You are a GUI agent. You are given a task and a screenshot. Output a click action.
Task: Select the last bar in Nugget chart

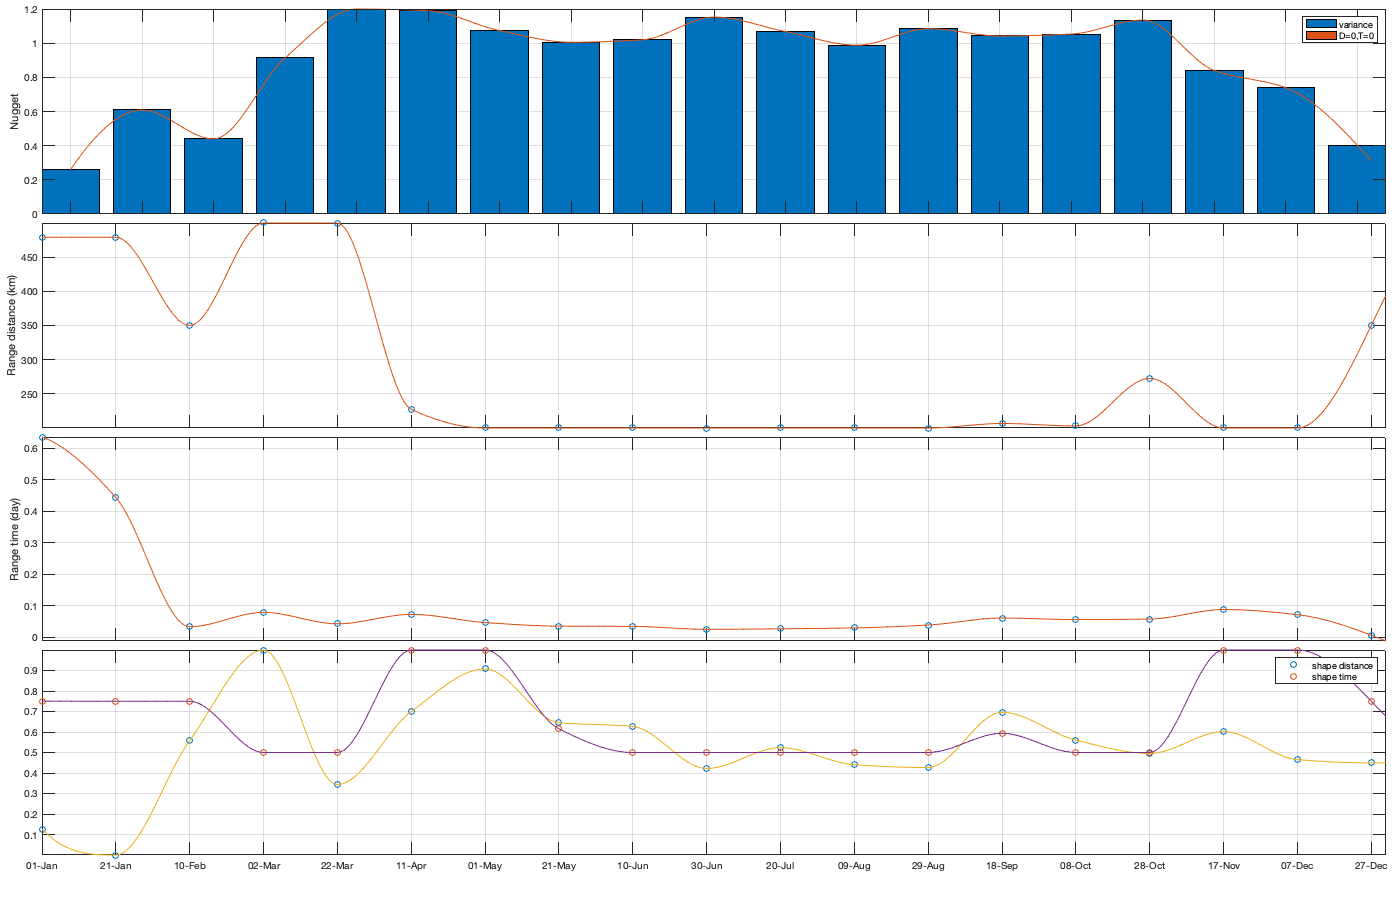pos(1356,180)
